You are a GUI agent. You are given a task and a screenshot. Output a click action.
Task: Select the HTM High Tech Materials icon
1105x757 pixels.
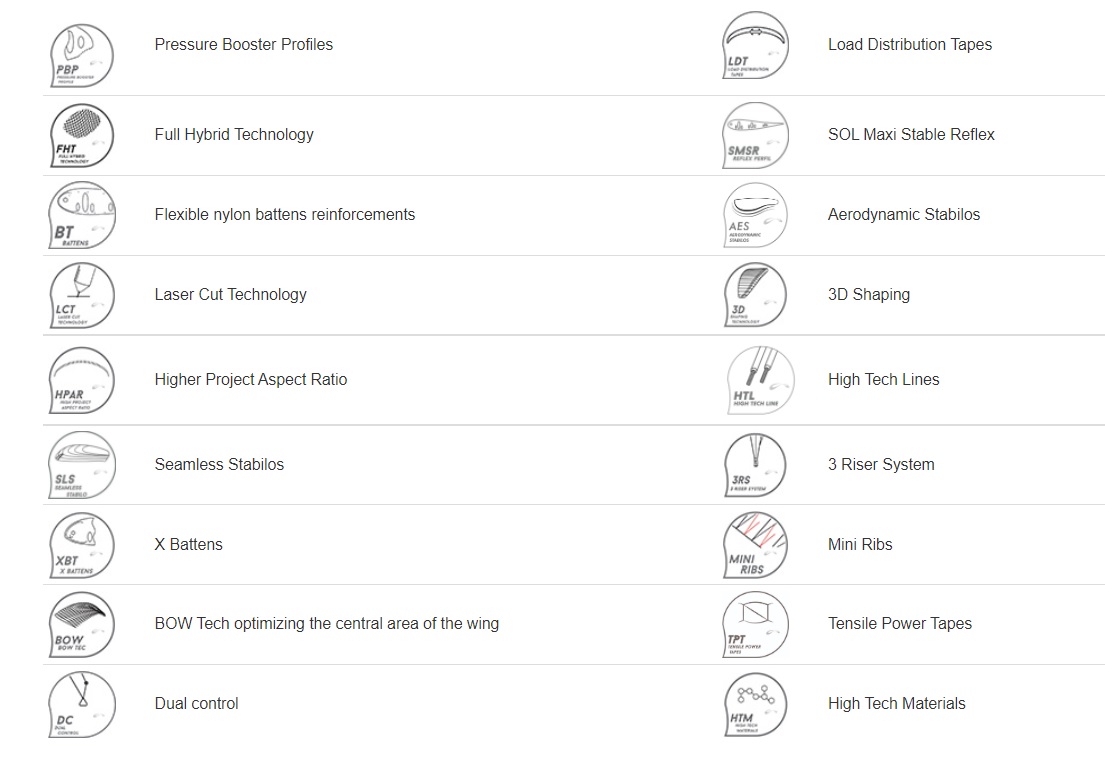(755, 705)
